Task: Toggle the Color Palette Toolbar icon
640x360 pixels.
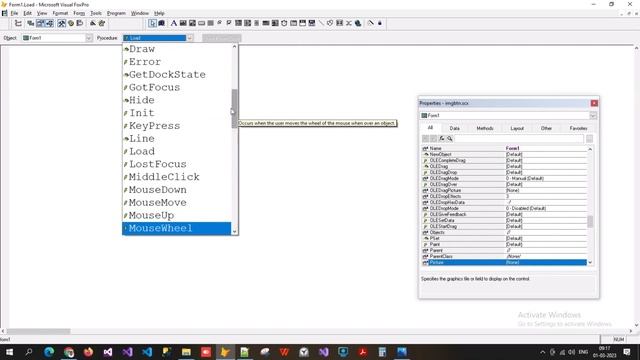Action: [x=71, y=23]
